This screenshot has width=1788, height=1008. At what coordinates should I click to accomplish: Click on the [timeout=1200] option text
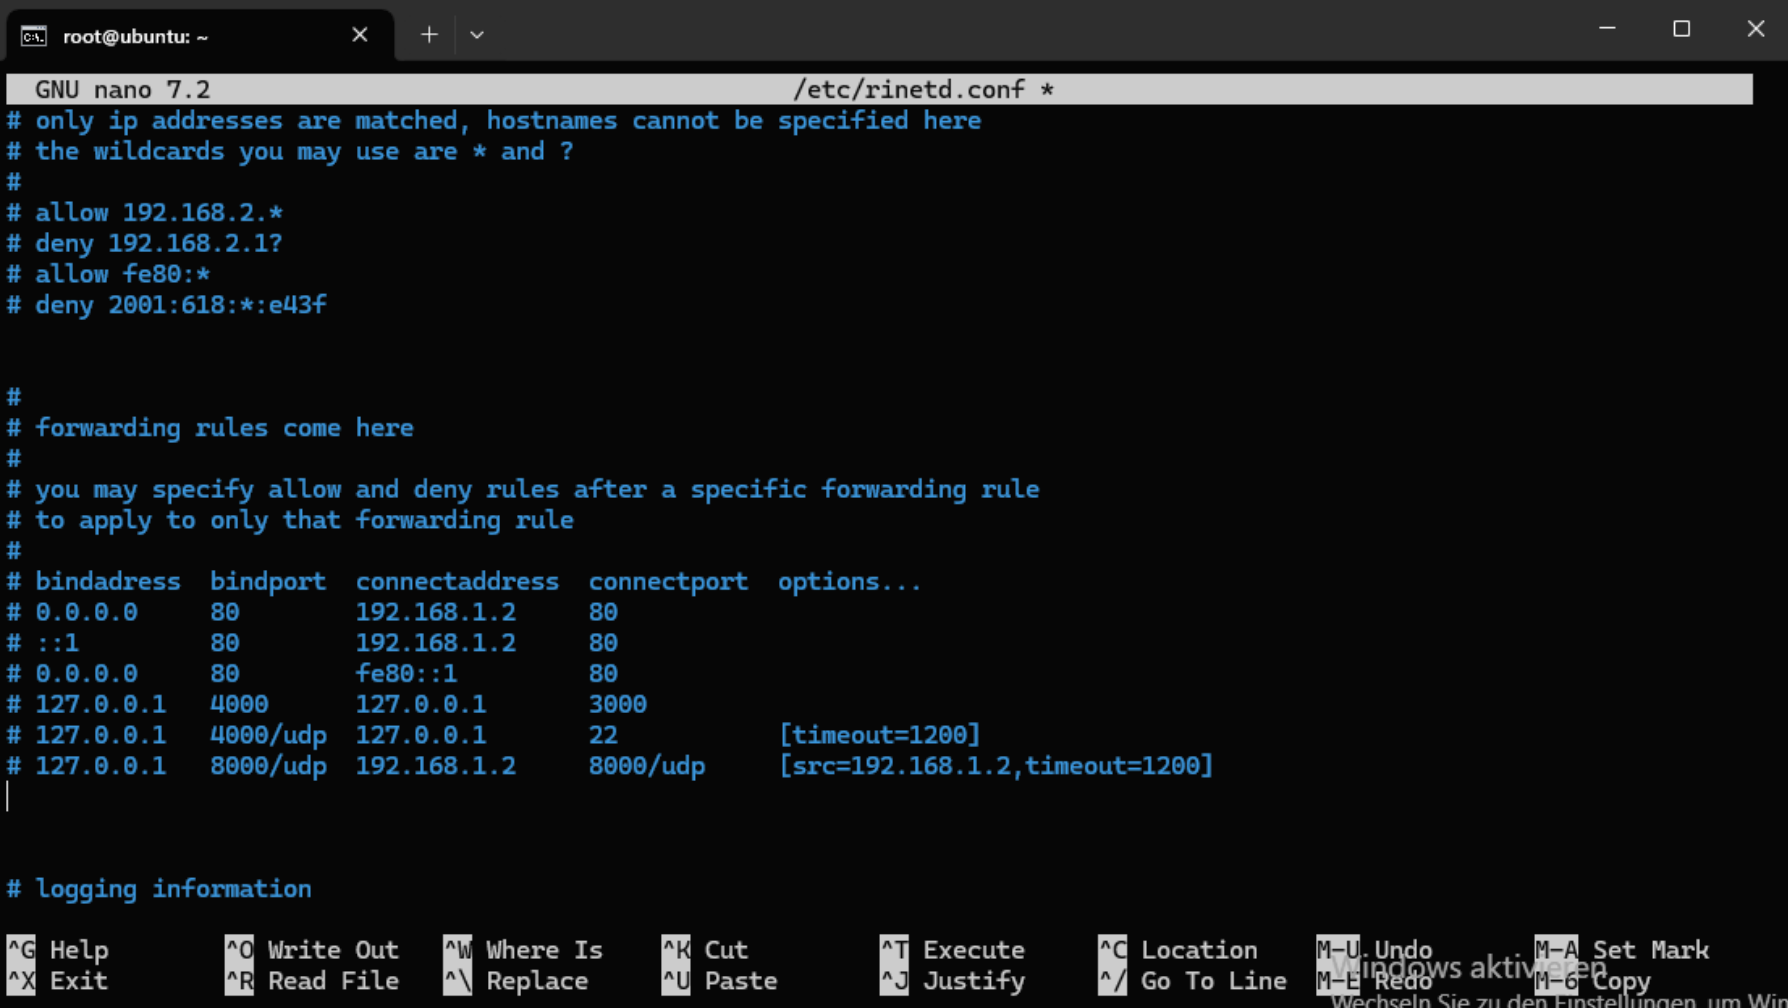coord(879,735)
